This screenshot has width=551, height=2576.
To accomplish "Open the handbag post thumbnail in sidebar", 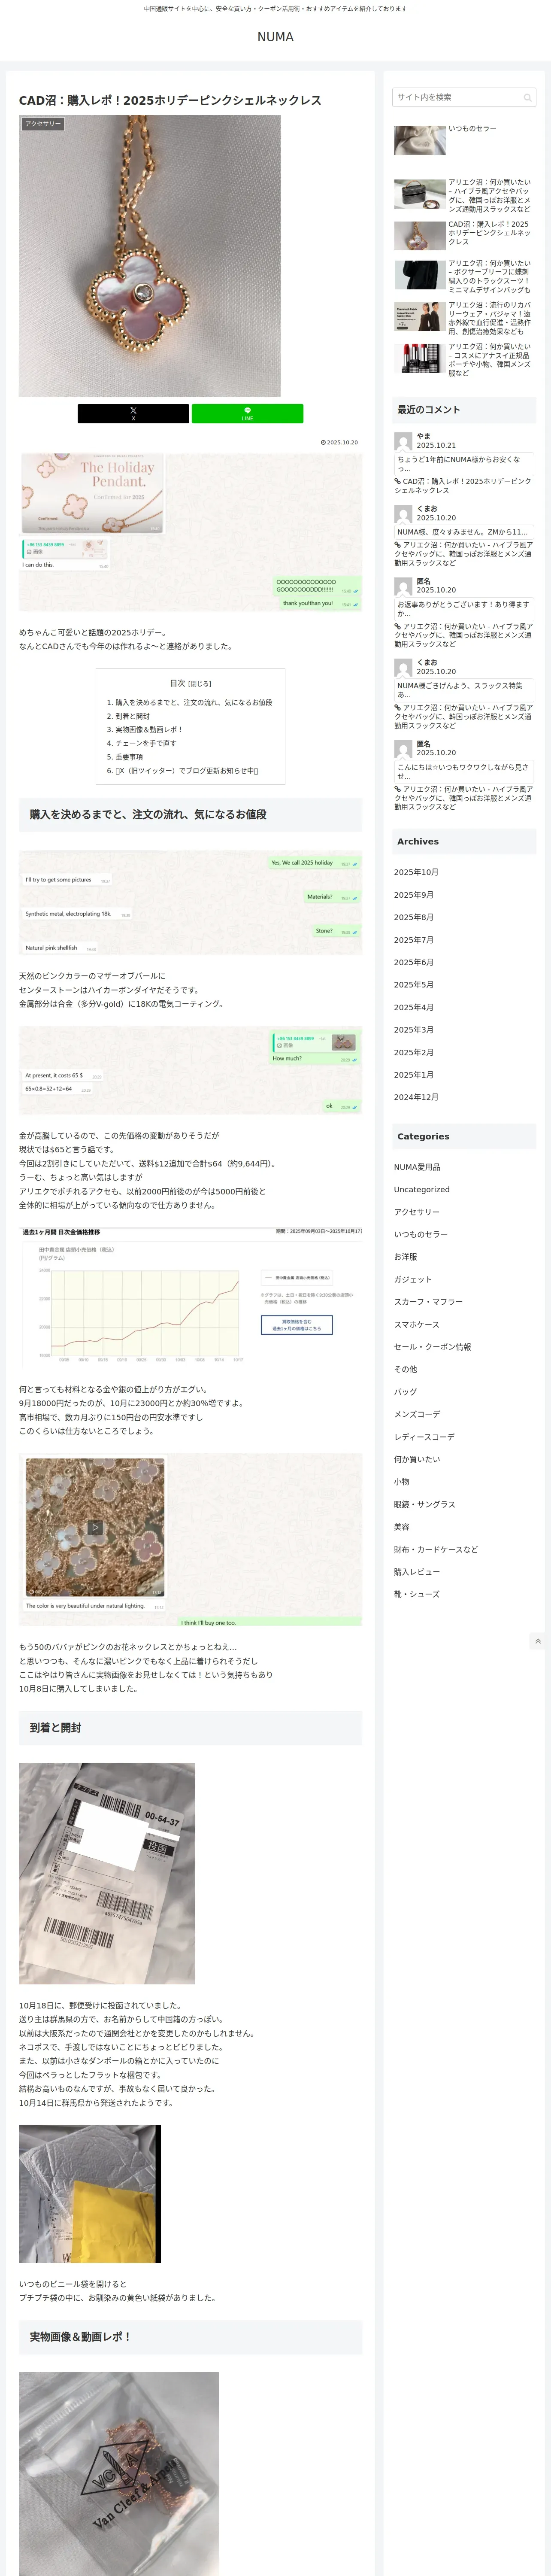I will coord(420,194).
